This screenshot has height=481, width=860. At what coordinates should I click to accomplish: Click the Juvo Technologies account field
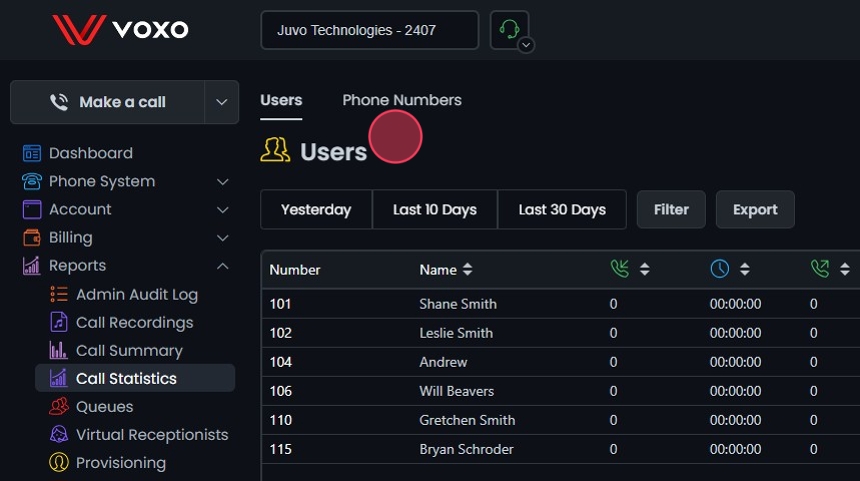(369, 30)
